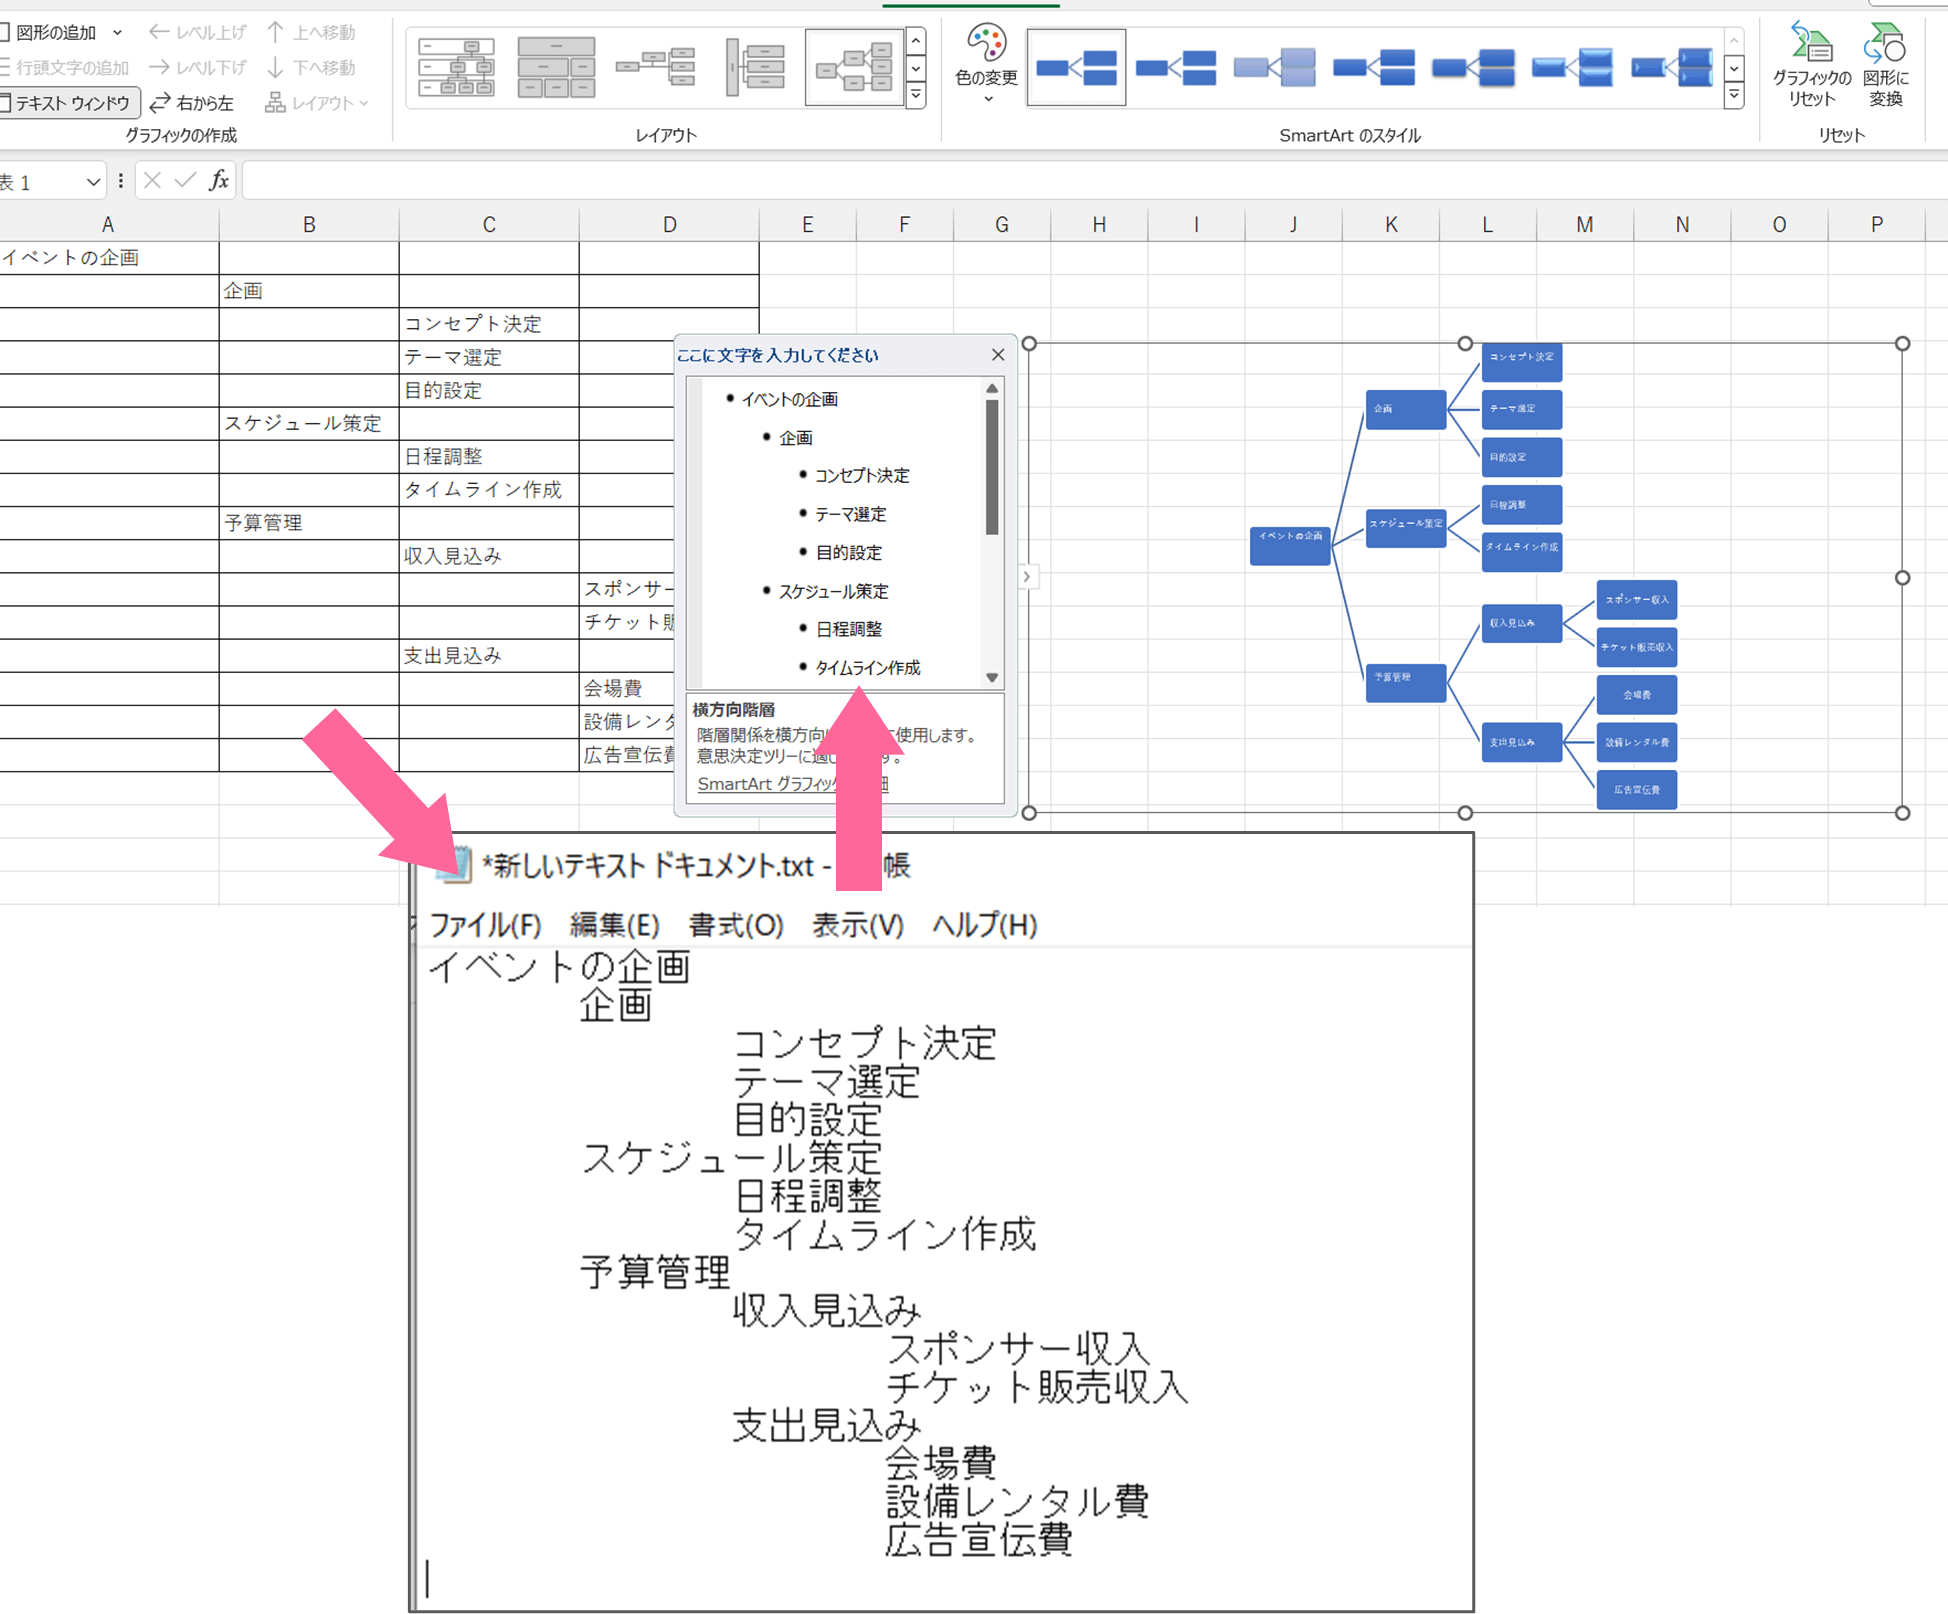Select the sixth SmartArt style thumbnail
The image size is (1948, 1614).
point(1572,67)
